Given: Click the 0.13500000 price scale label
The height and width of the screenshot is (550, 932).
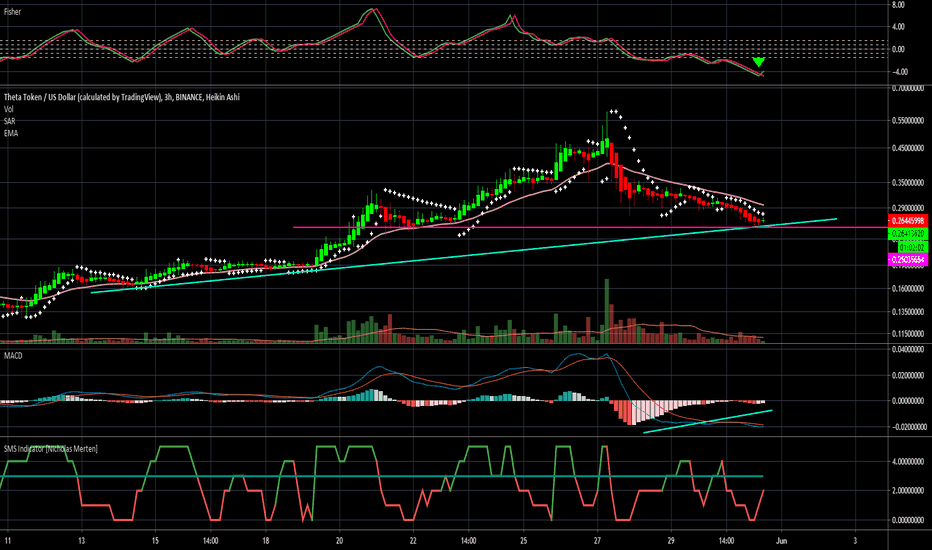Looking at the screenshot, I should click(908, 311).
